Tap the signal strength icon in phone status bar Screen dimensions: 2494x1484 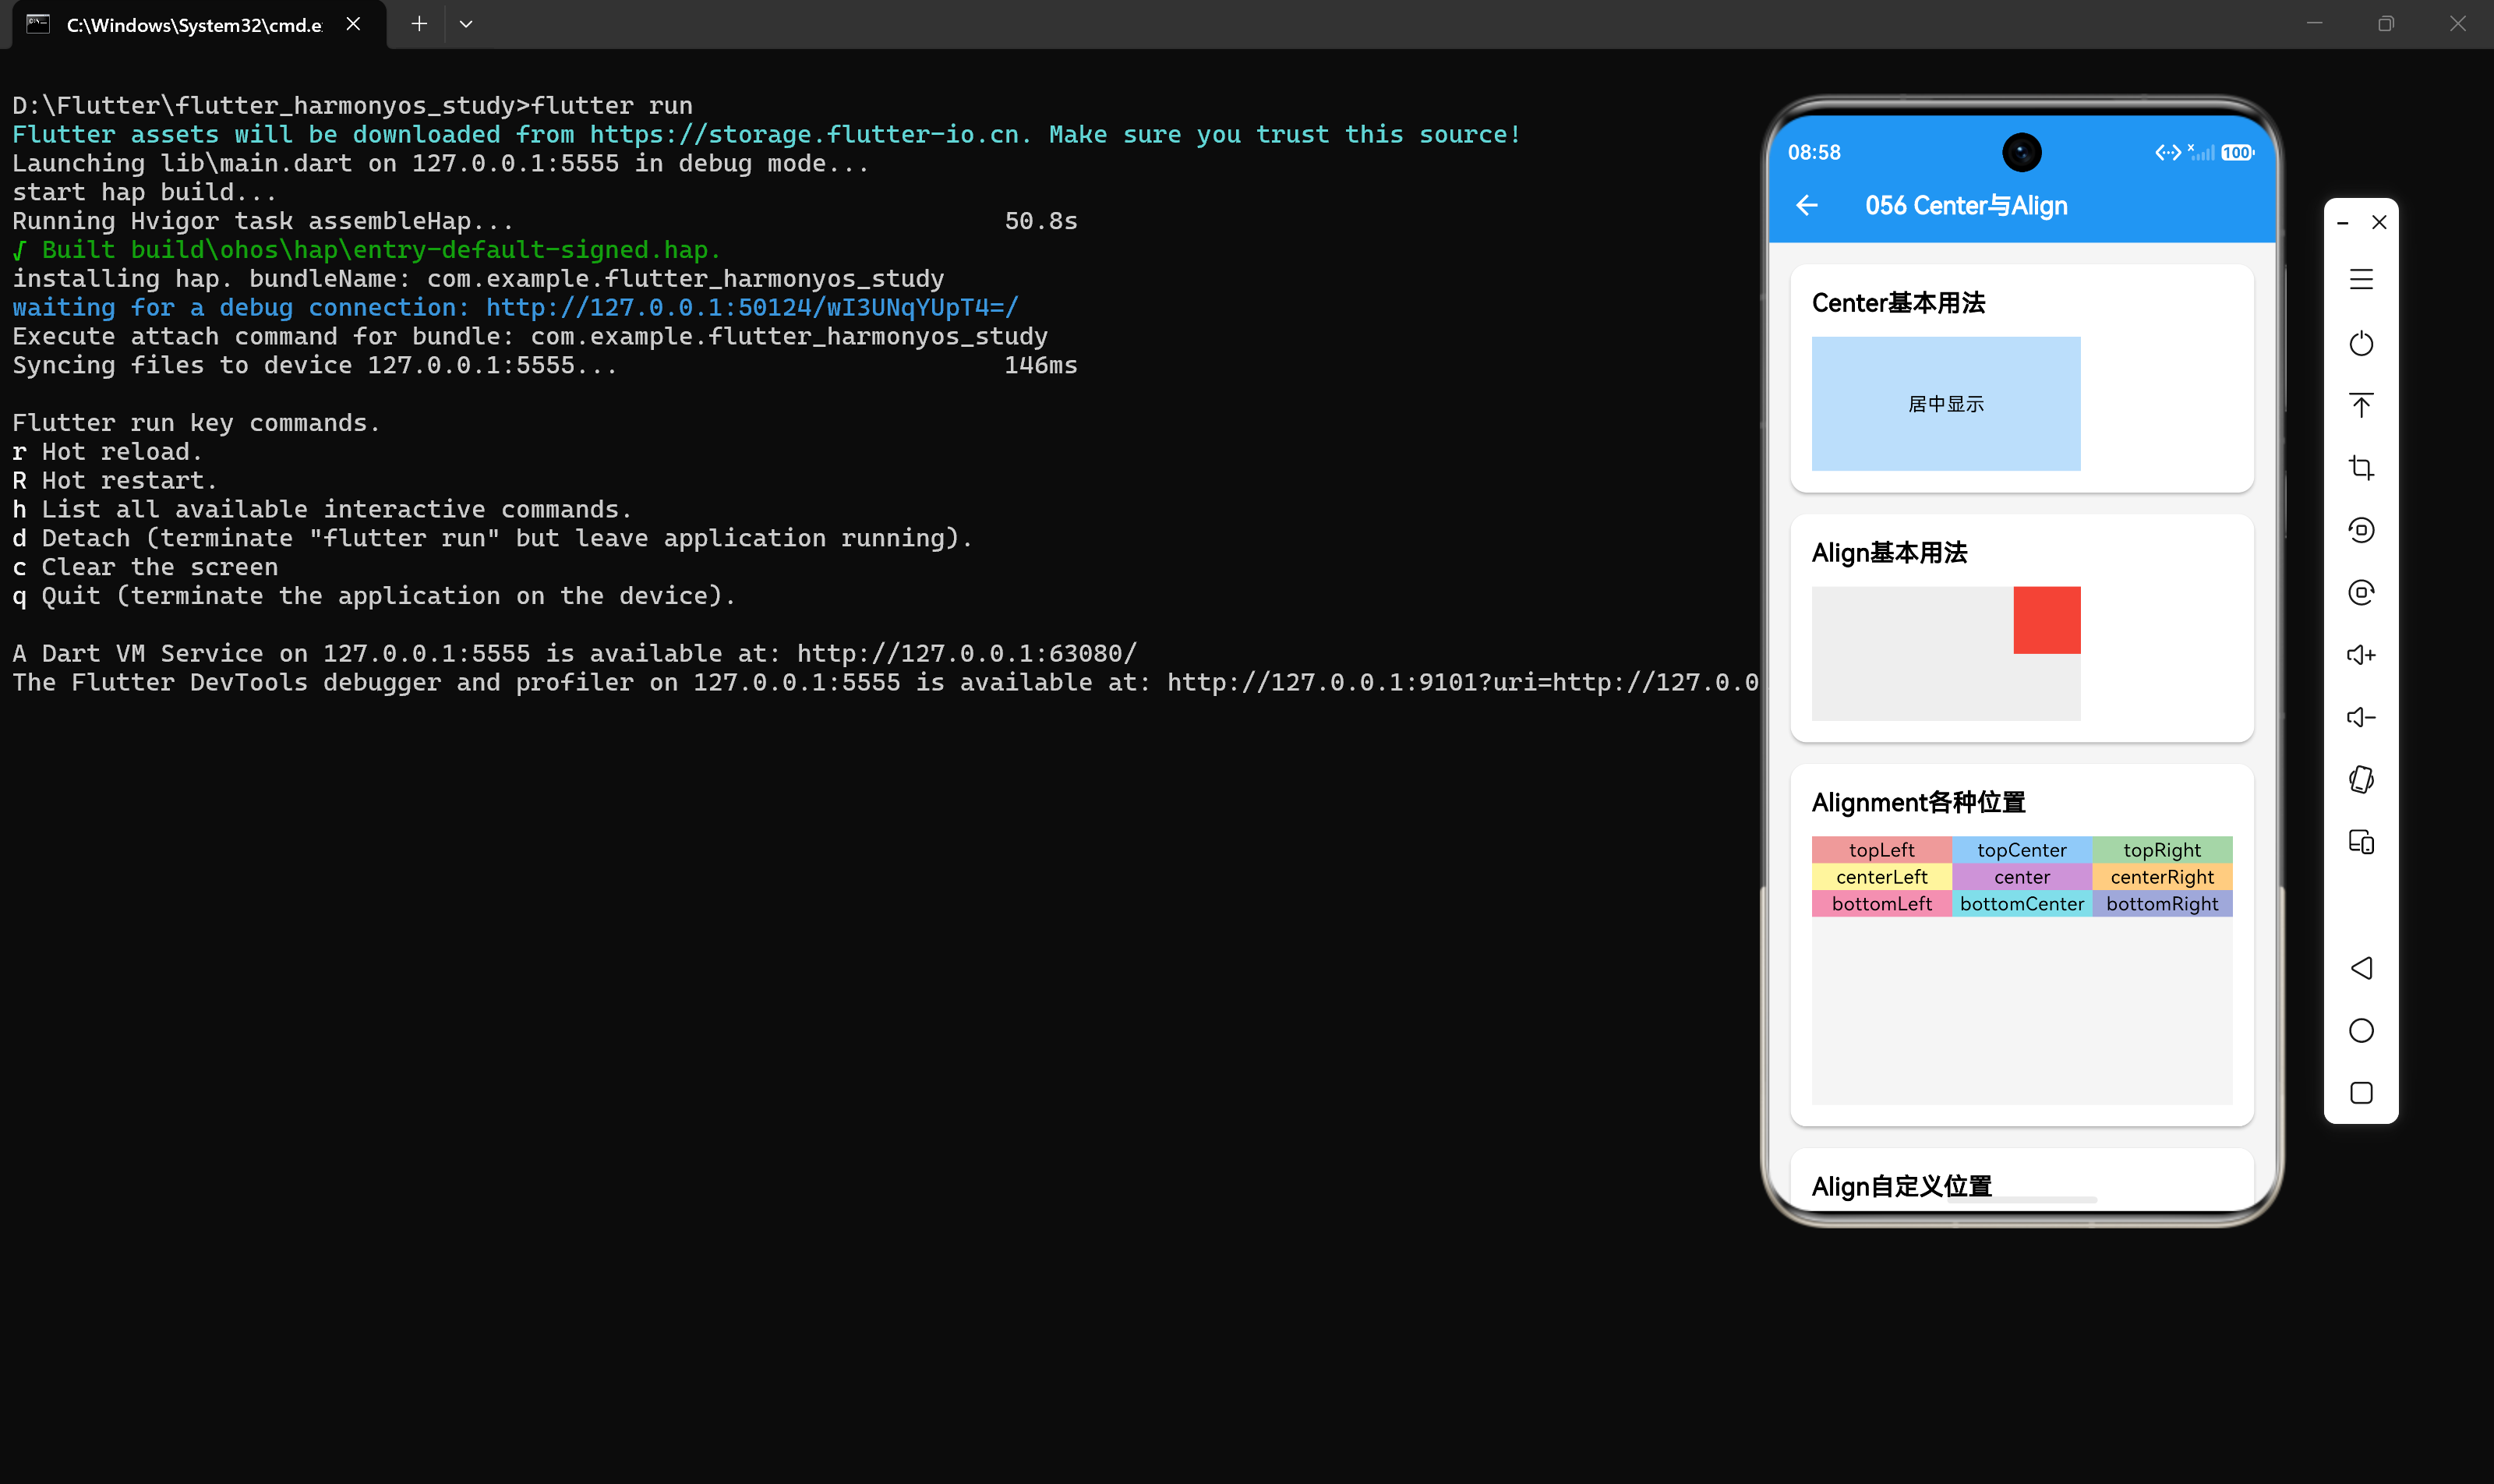point(2200,152)
